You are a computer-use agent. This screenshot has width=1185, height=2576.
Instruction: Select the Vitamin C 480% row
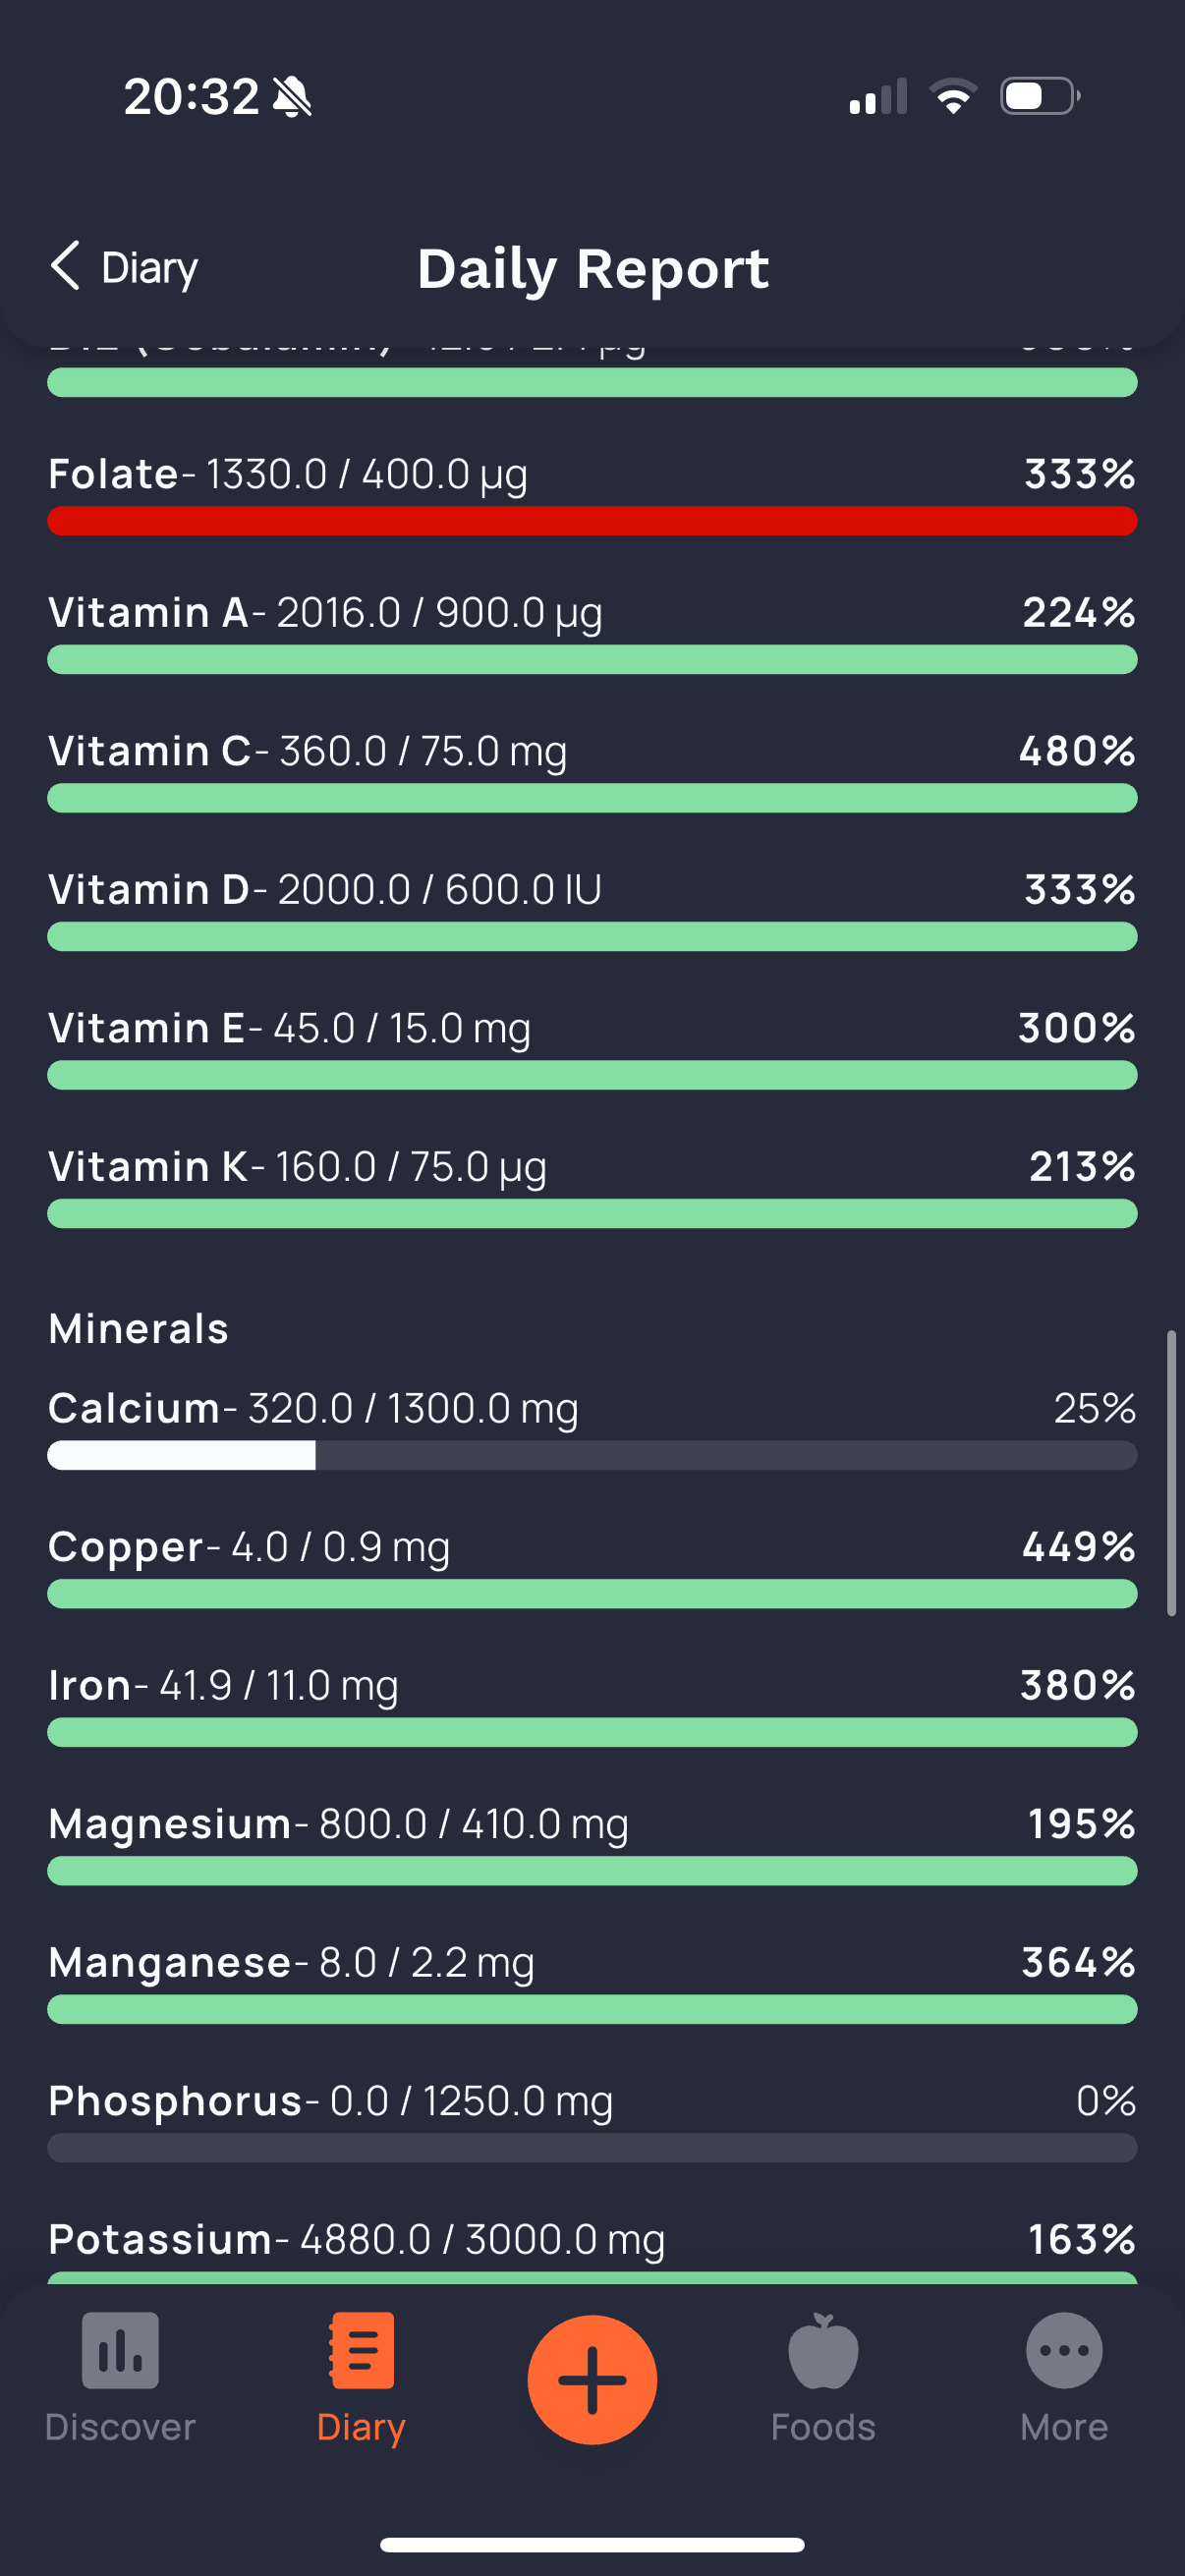point(592,771)
